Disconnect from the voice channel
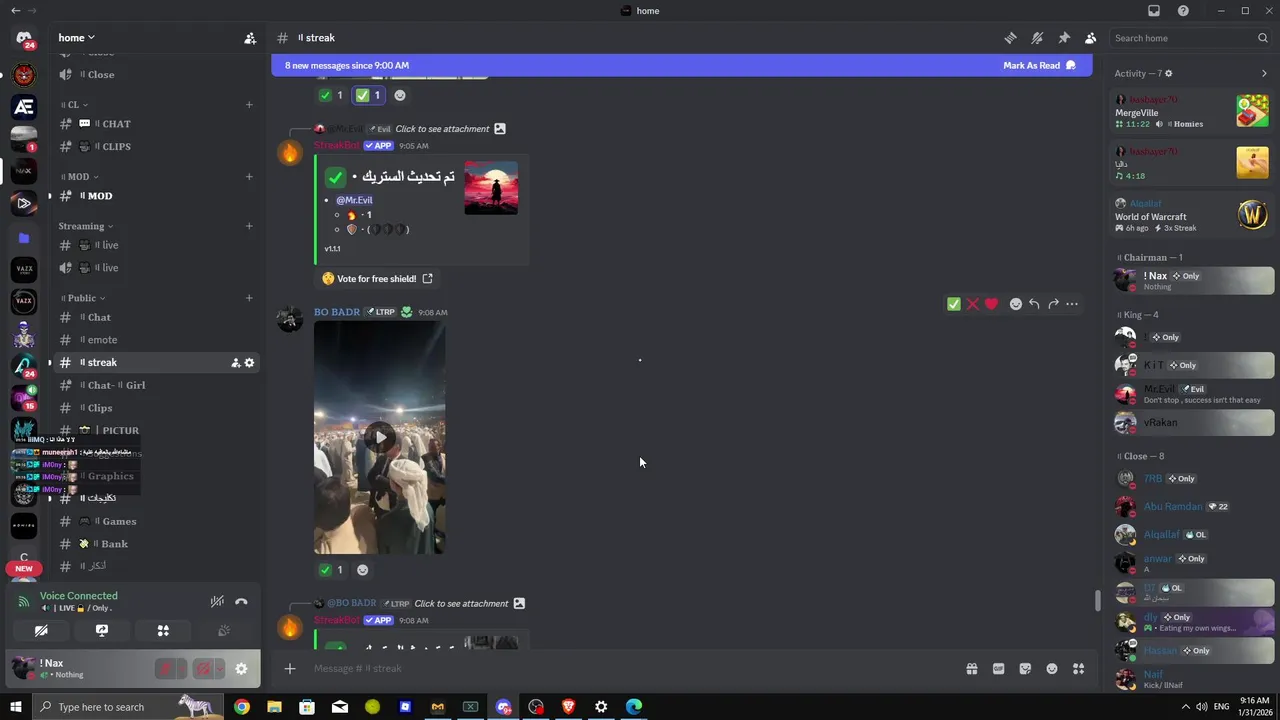 tap(241, 602)
